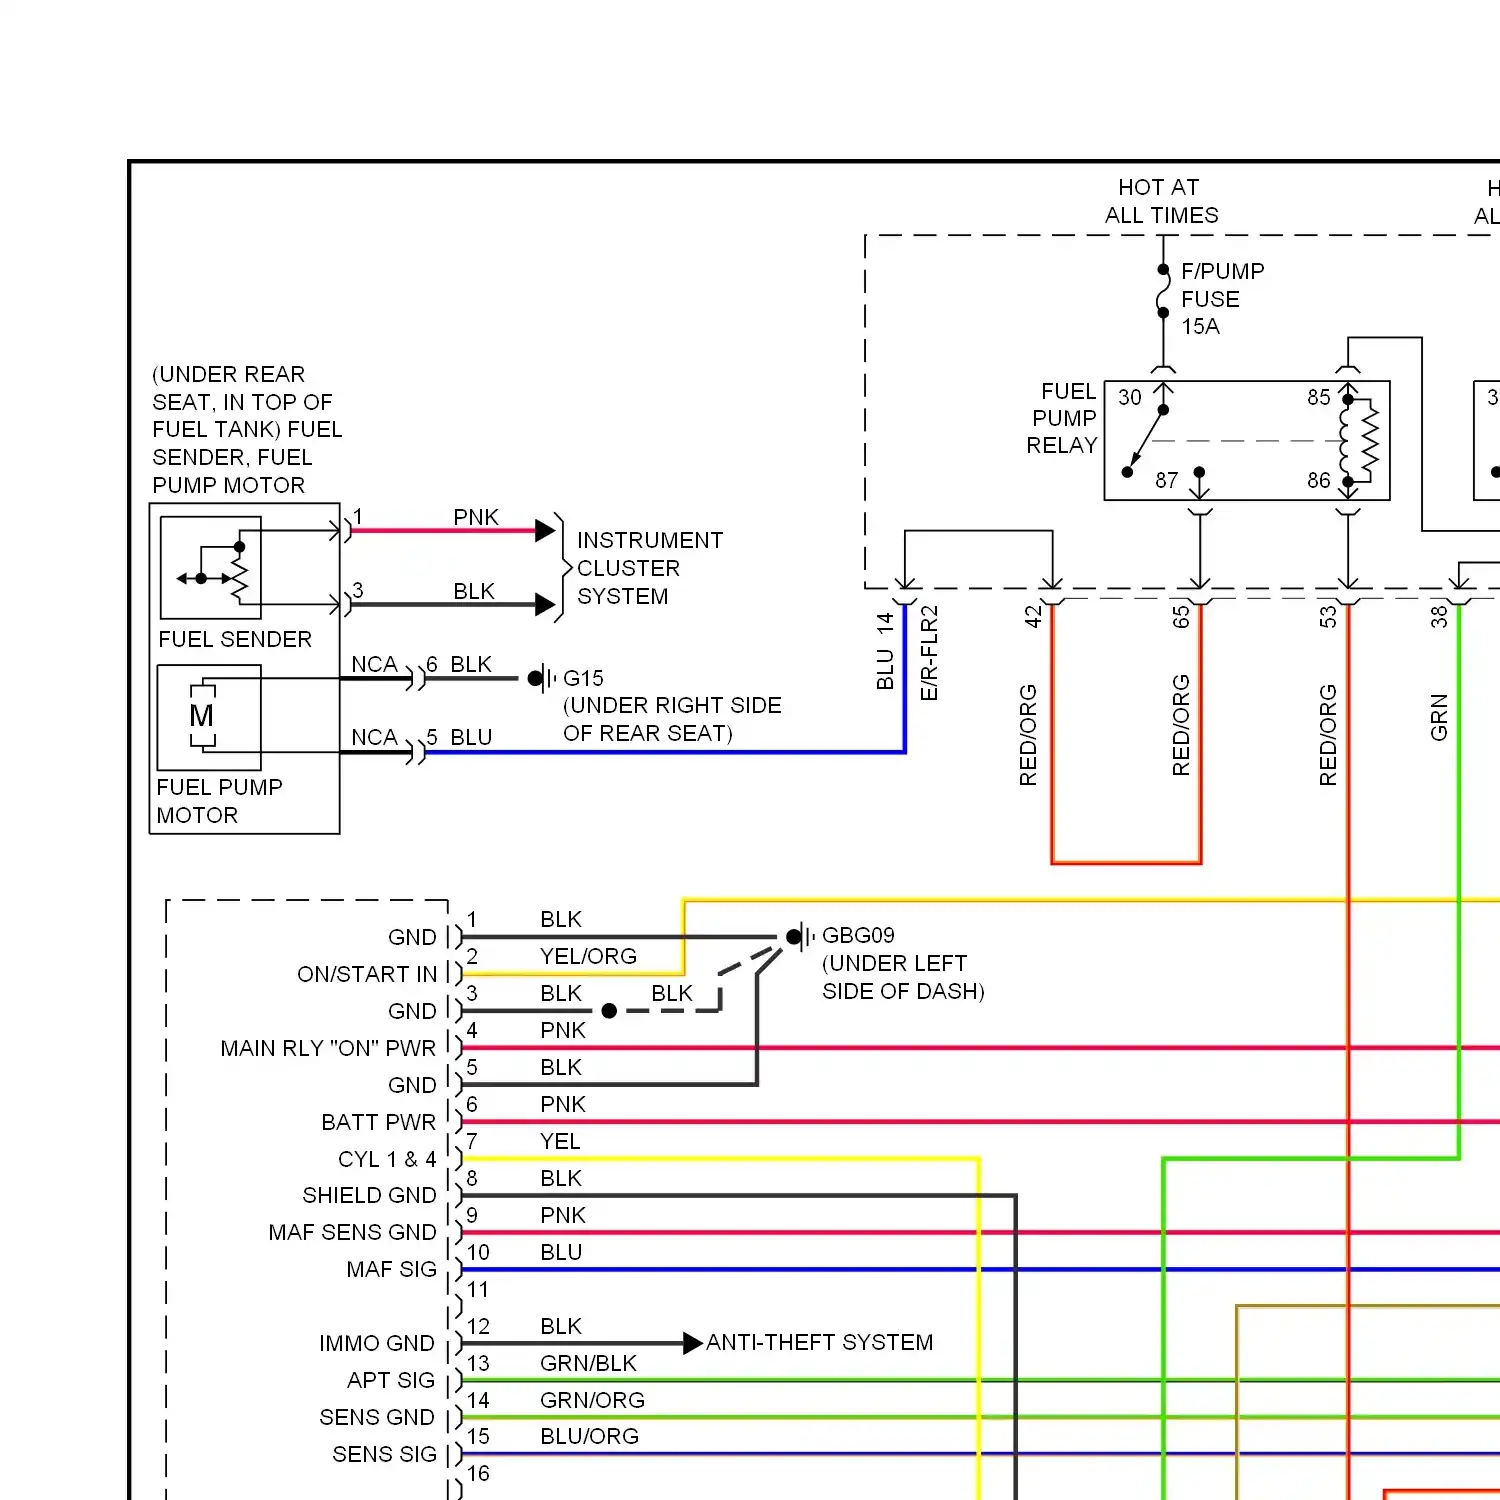Click the fuel pump motor M symbol
1500x1500 pixels.
tap(202, 716)
